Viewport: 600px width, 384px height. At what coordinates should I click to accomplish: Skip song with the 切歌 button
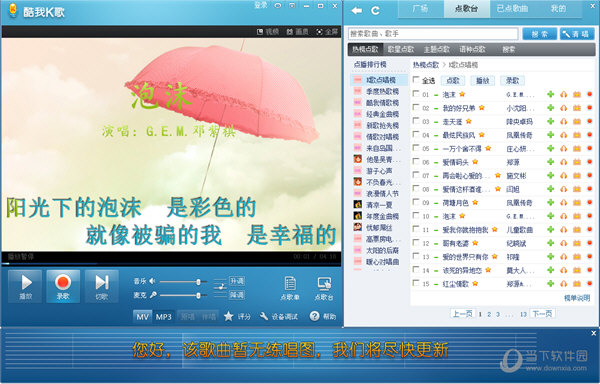coord(101,286)
